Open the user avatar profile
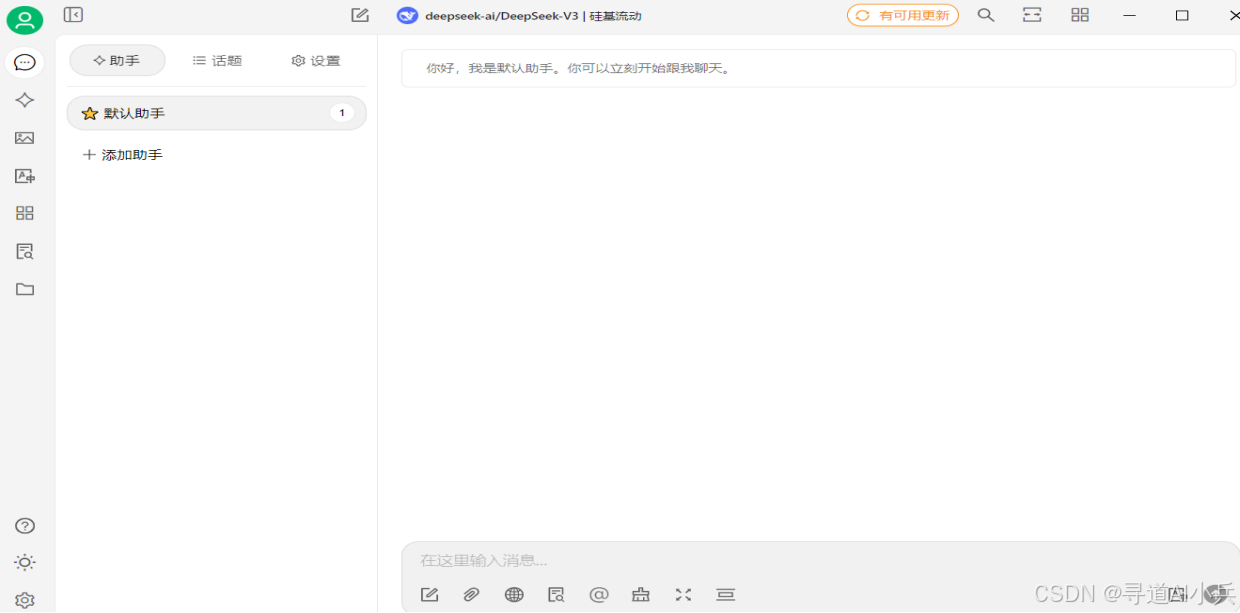 (x=25, y=20)
